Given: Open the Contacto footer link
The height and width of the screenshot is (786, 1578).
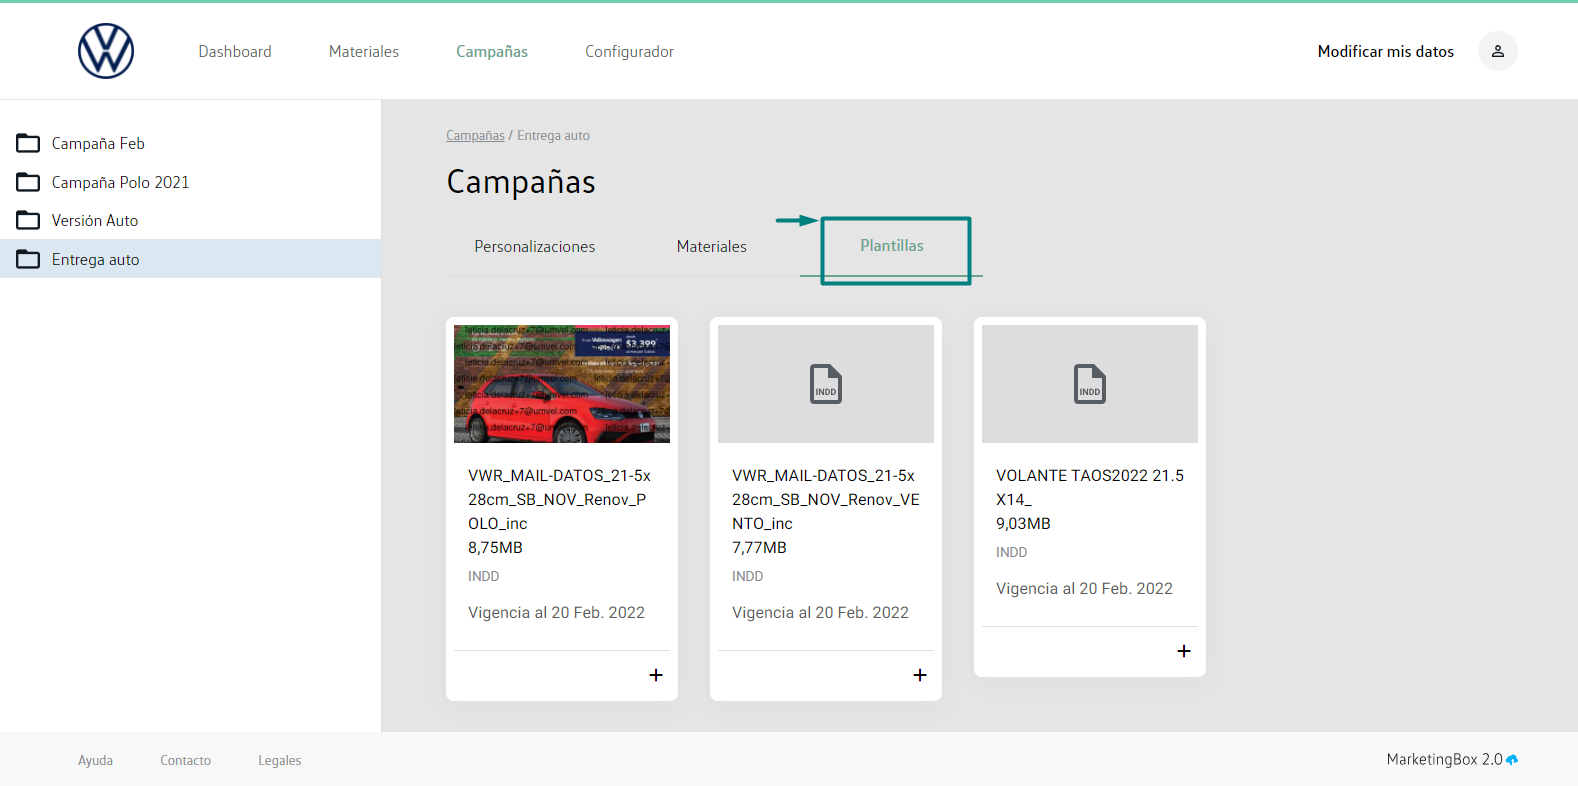Looking at the screenshot, I should (185, 760).
